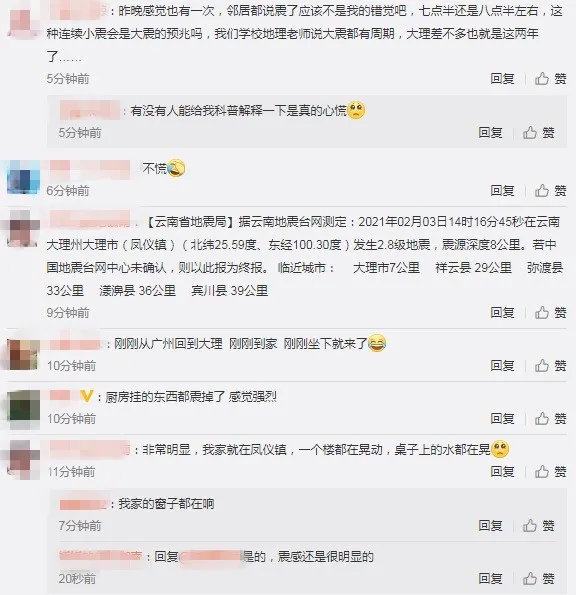576x595 pixels.
Task: Open username of 我家的窗子都在响 replier
Action: 84,504
